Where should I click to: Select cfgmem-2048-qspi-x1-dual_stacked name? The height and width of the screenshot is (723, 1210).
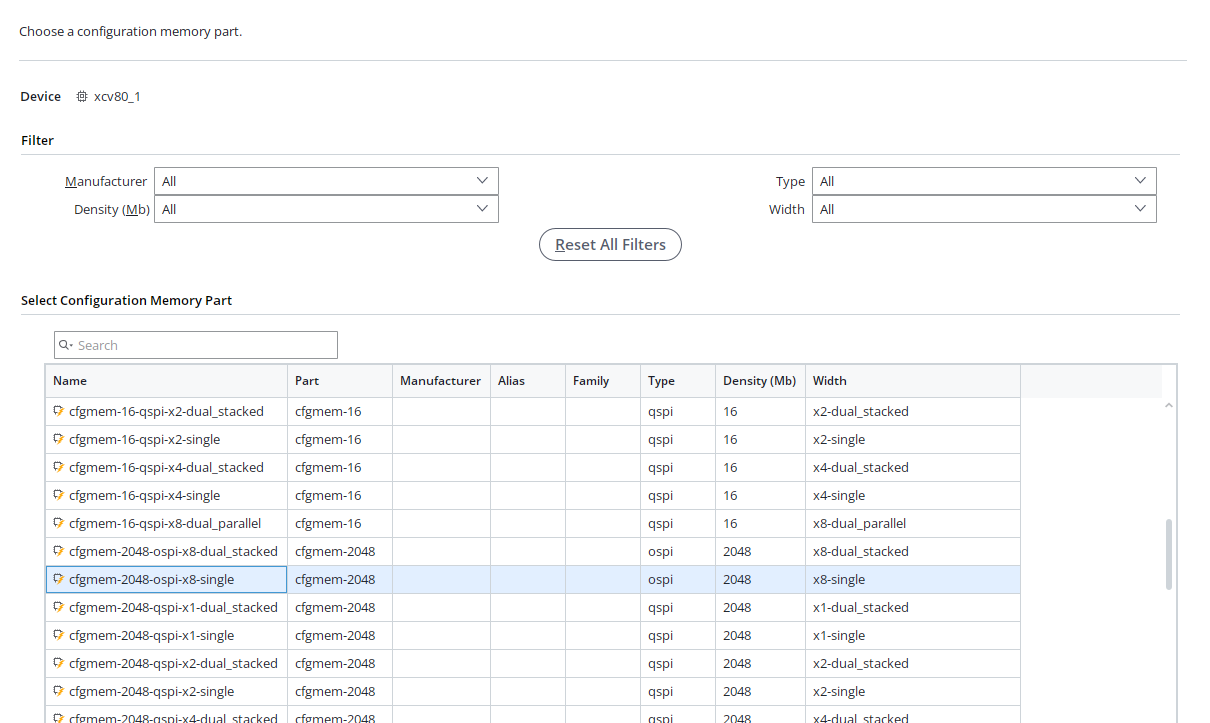(x=173, y=607)
